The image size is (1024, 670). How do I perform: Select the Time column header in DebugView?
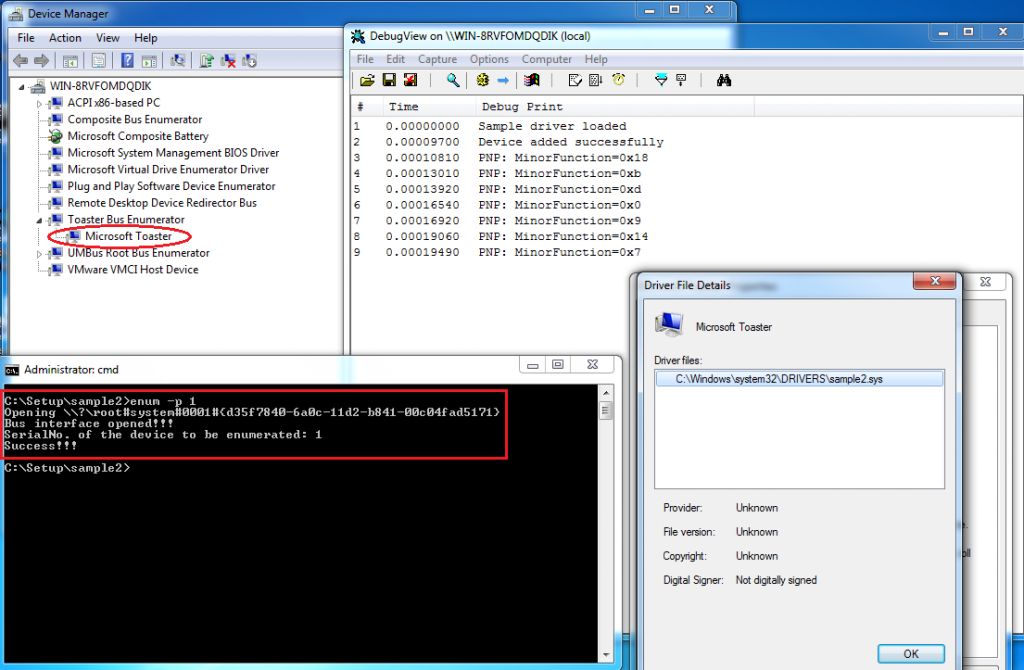[x=420, y=106]
